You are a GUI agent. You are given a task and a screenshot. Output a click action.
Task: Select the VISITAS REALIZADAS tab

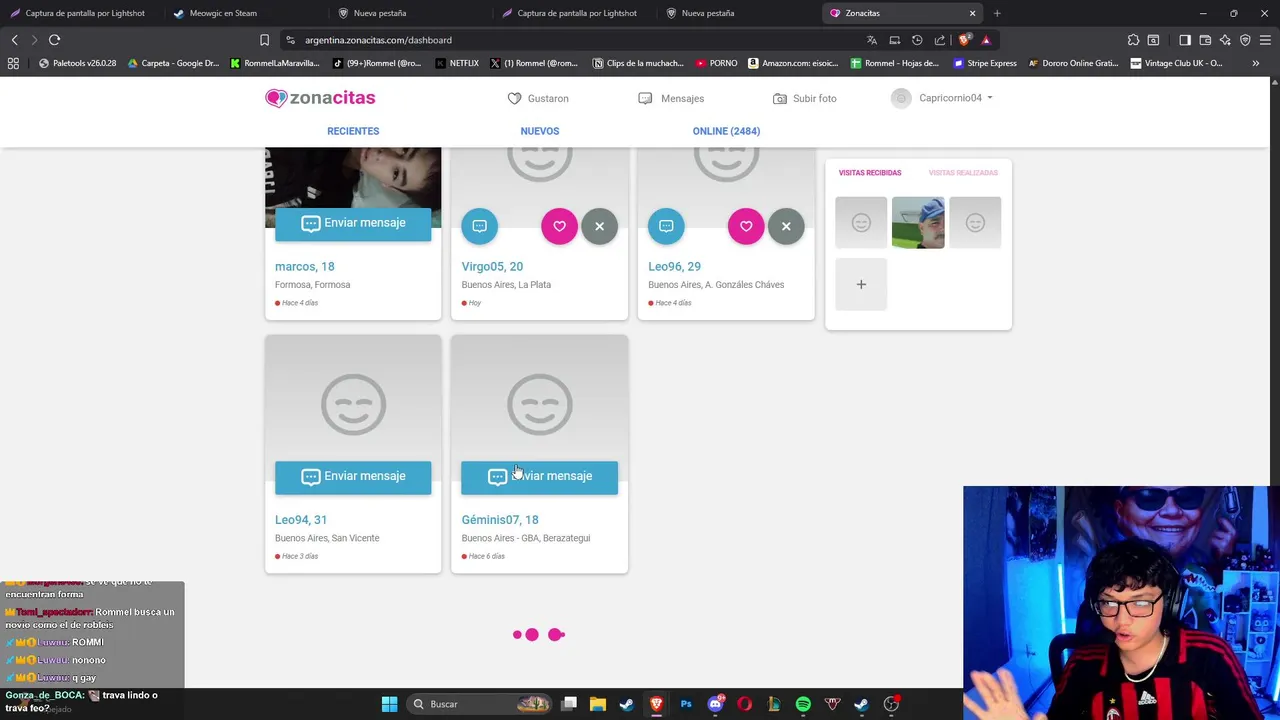point(963,173)
